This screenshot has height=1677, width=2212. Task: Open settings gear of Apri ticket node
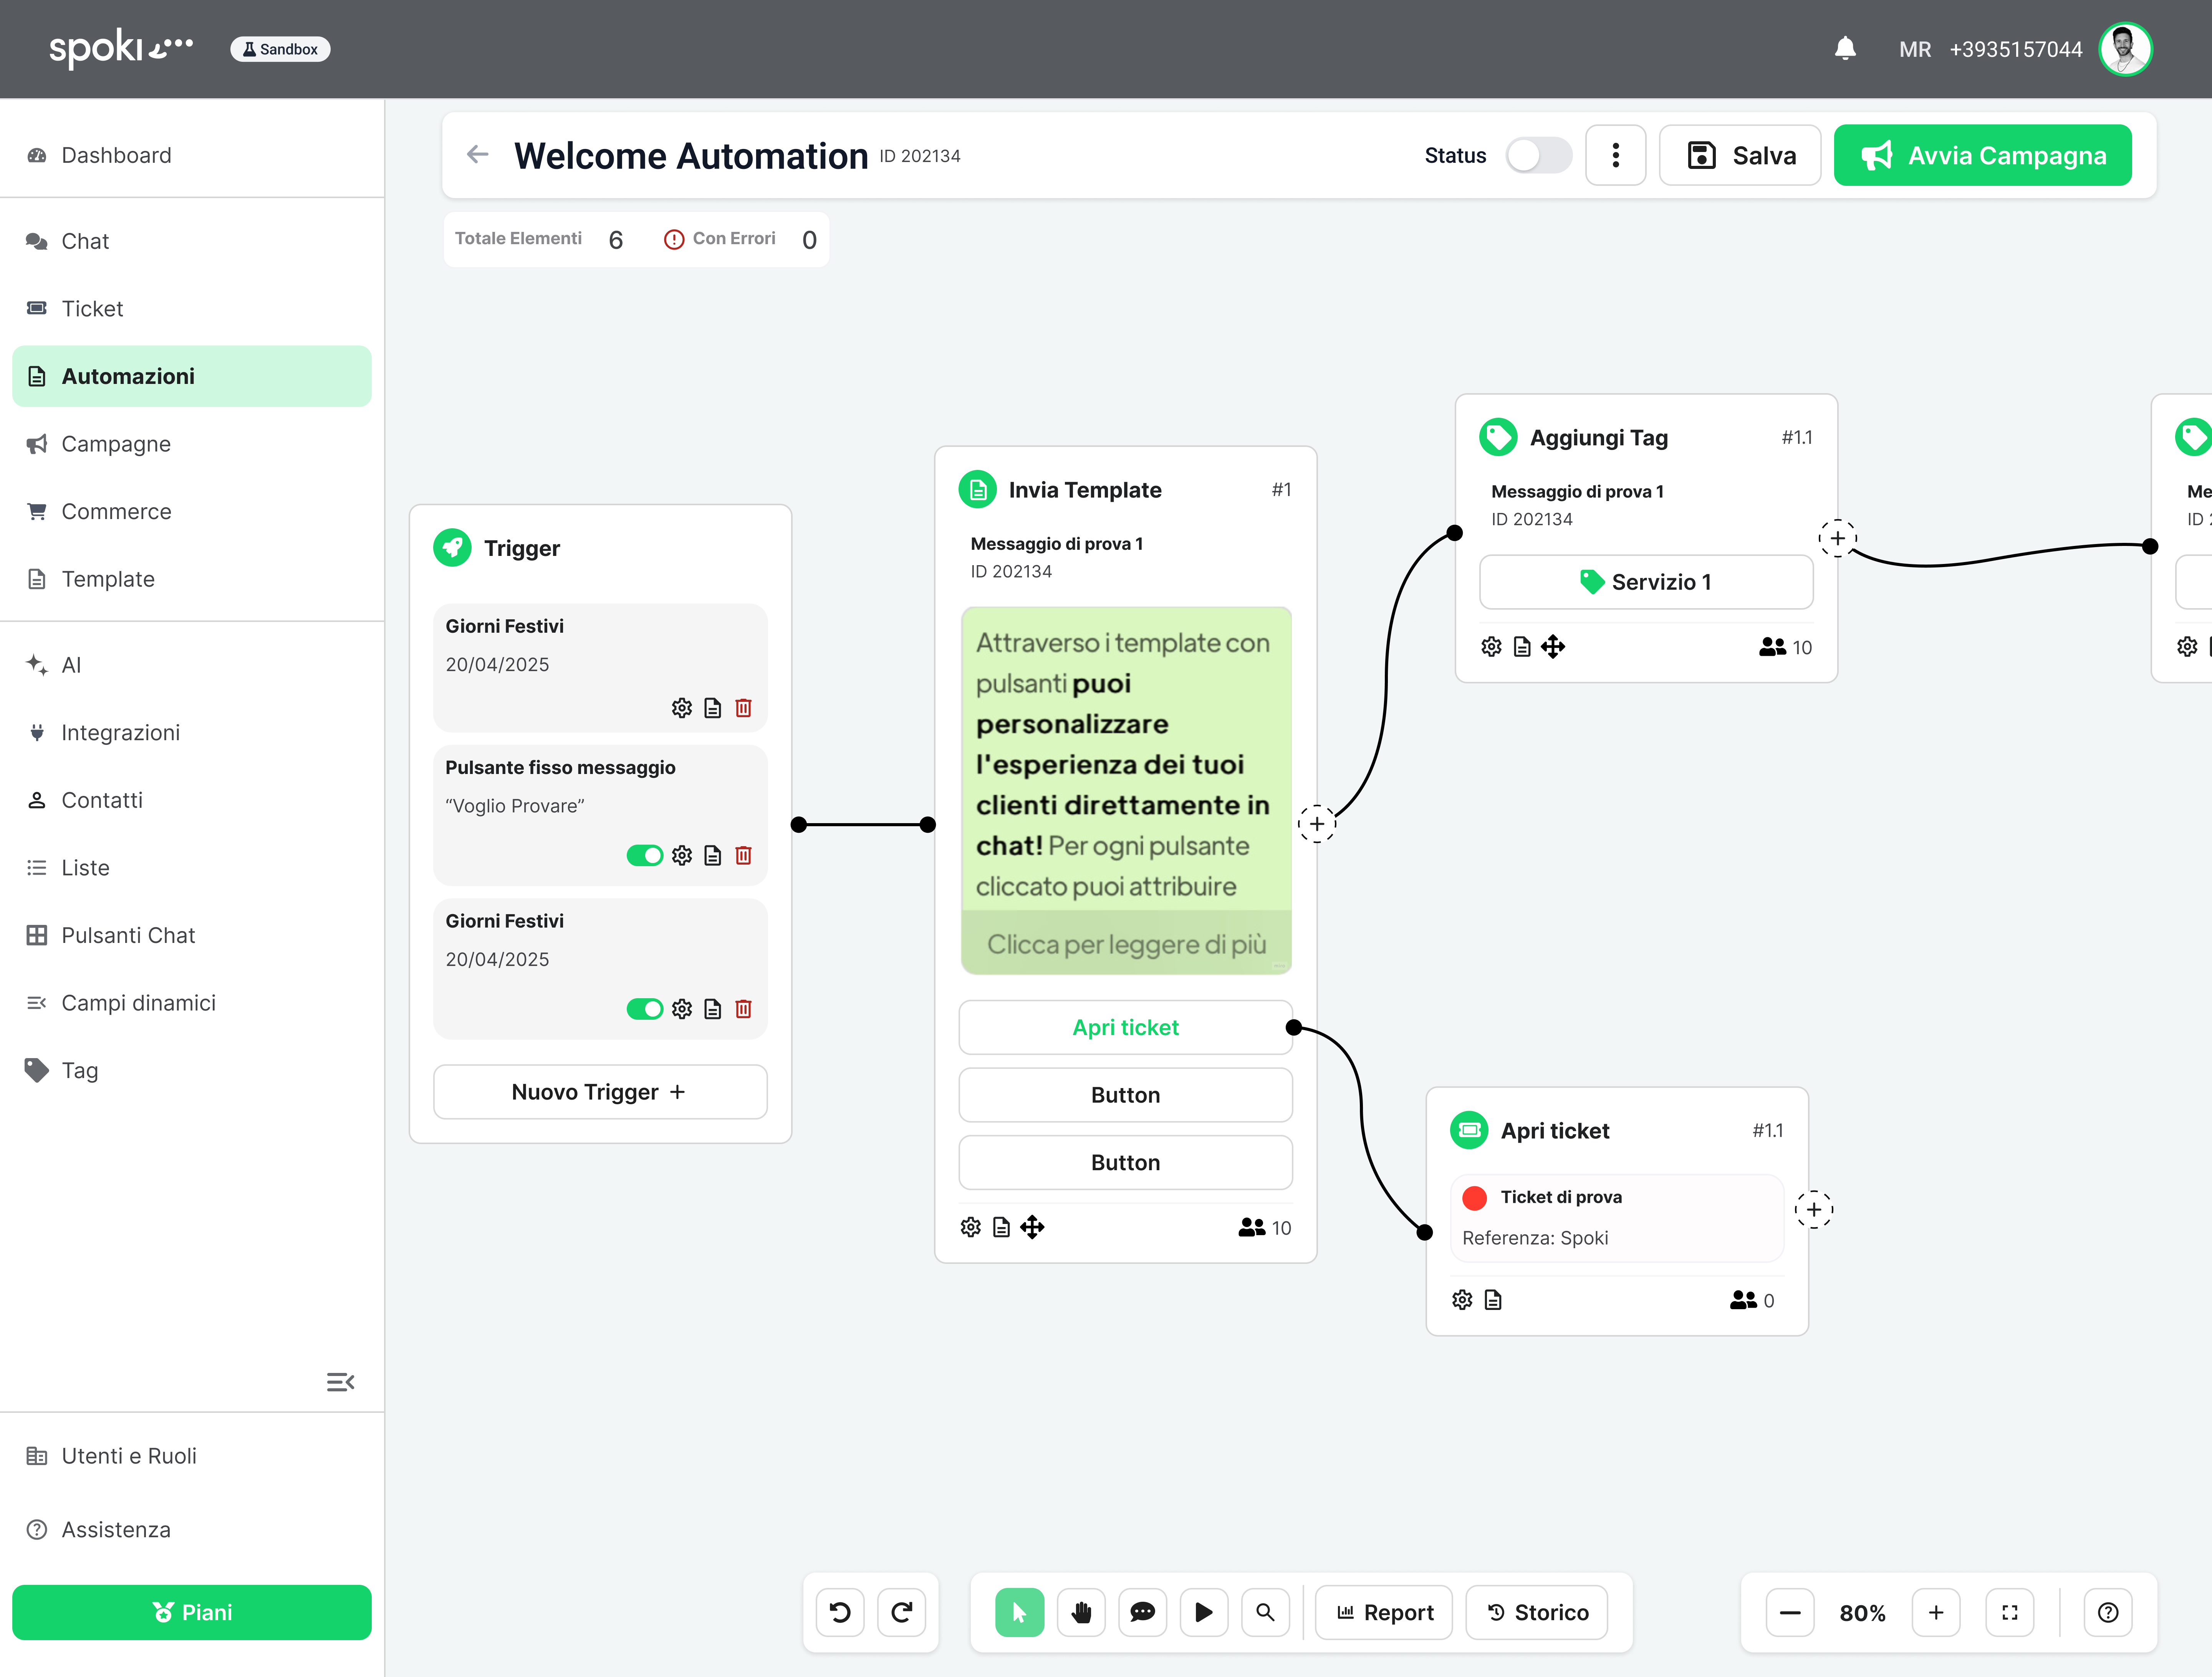click(x=1462, y=1300)
